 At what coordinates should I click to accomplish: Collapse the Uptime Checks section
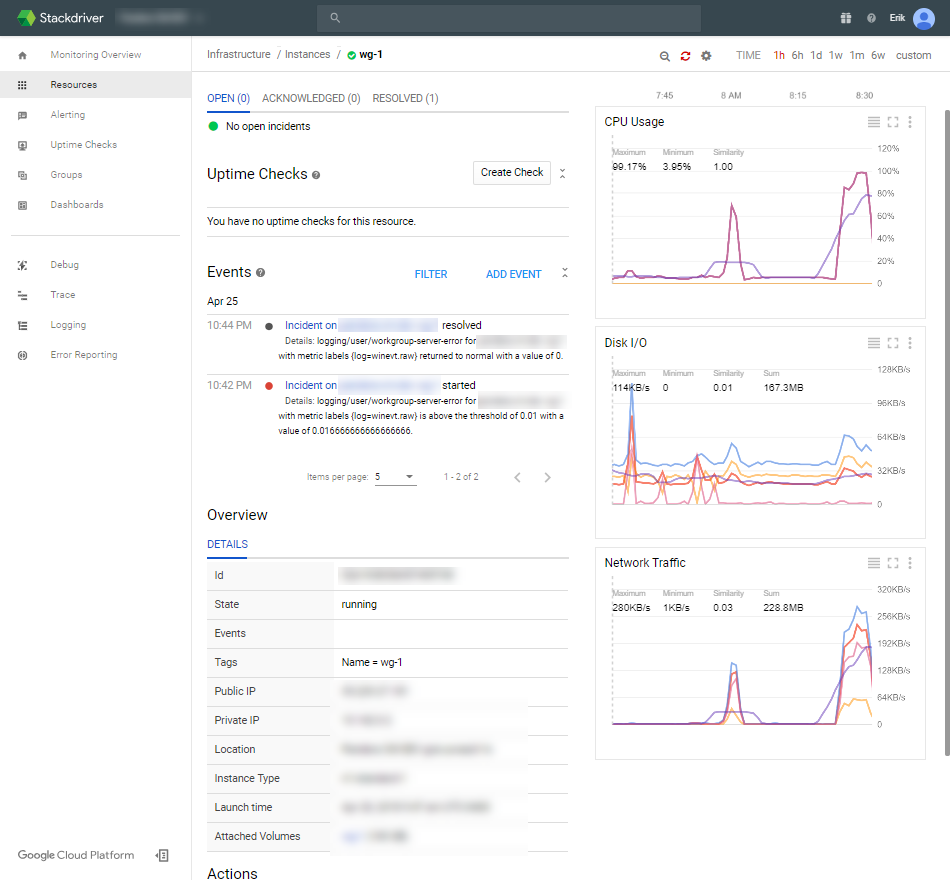pos(562,173)
